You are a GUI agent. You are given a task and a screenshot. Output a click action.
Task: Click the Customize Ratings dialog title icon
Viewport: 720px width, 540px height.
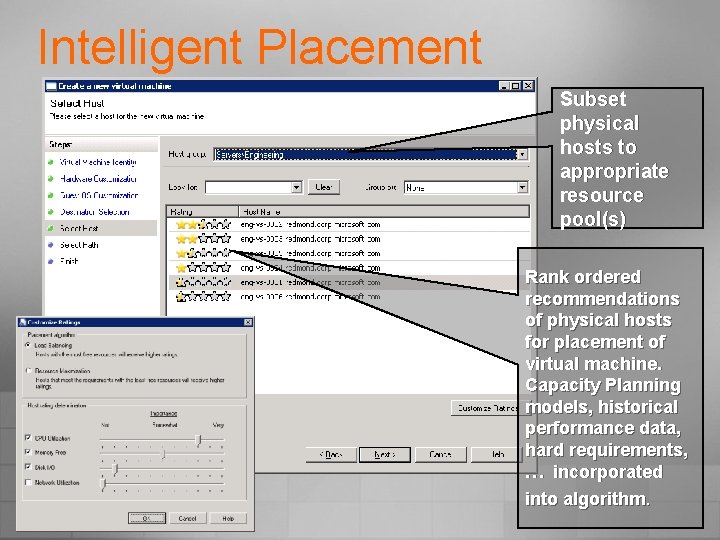click(22, 322)
